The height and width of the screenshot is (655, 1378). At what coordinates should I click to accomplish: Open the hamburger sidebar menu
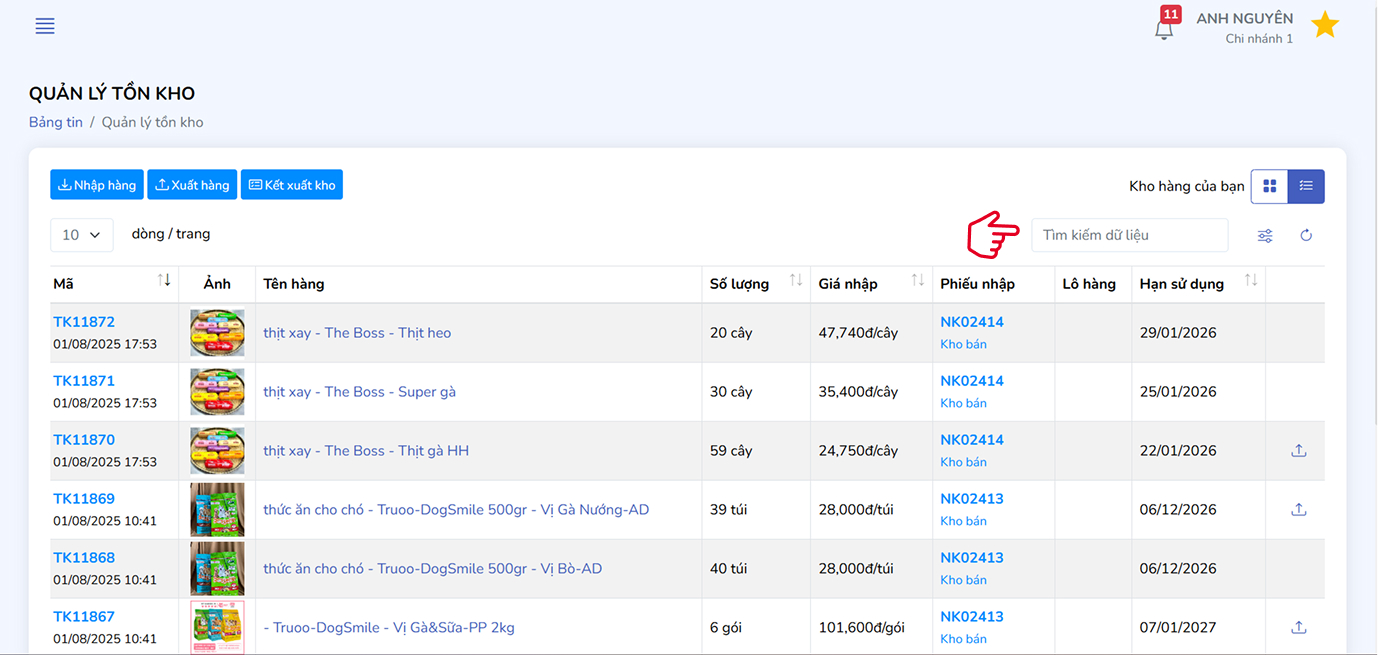tap(45, 26)
